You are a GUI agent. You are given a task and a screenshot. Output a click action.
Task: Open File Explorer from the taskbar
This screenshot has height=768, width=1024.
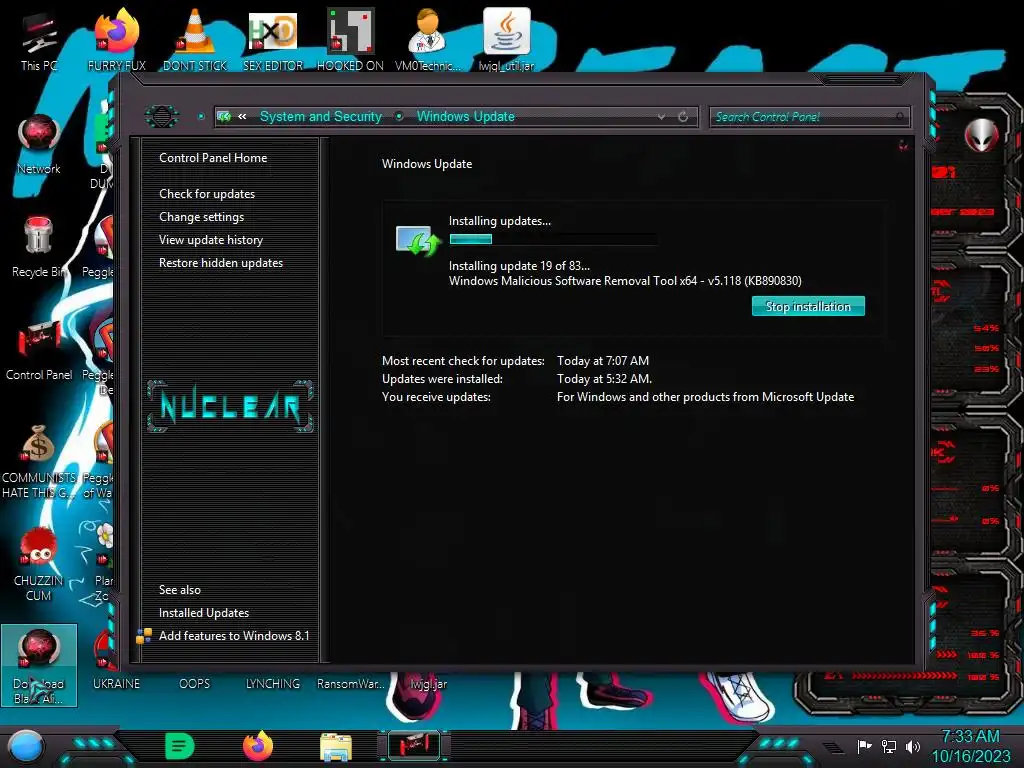tap(336, 747)
